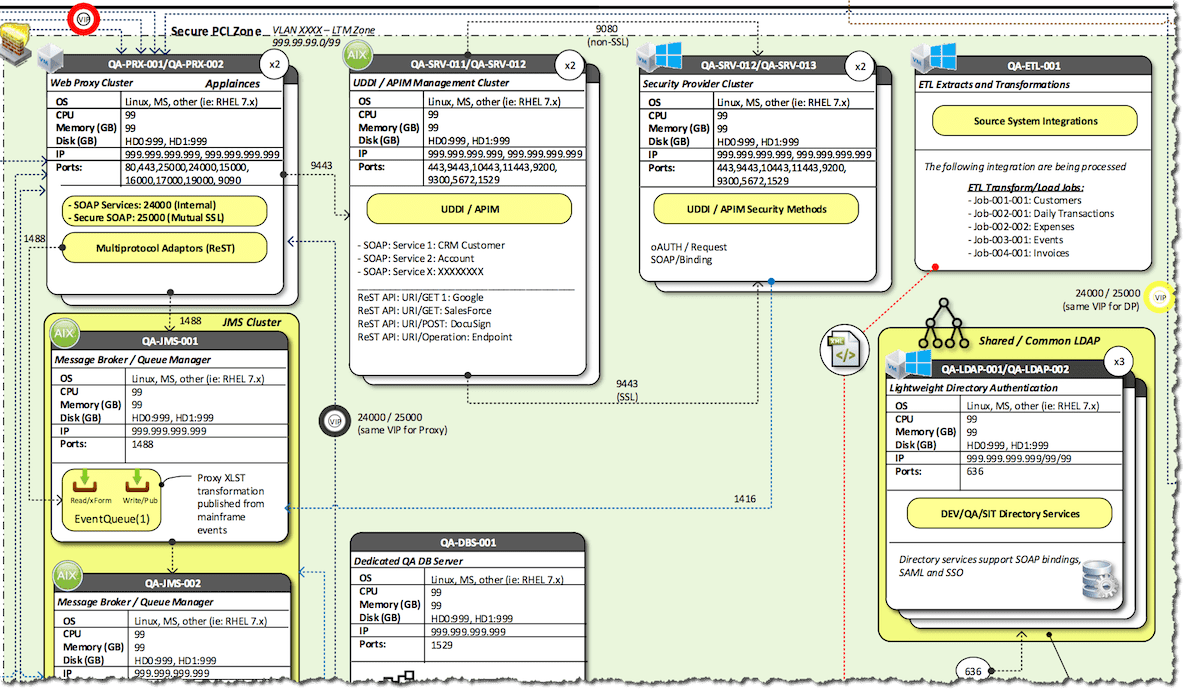Click the Multiprotocol Adaptors (ReST) button

pyautogui.click(x=163, y=248)
